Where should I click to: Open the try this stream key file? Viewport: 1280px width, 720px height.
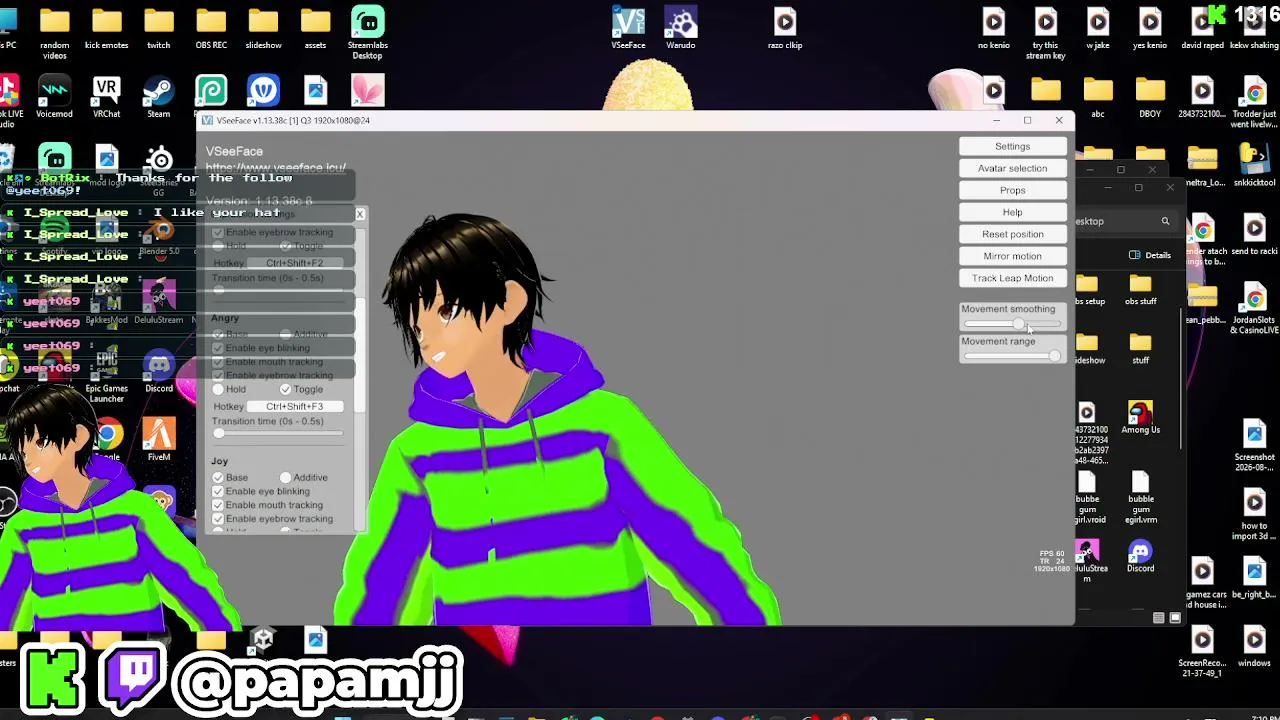(x=1045, y=32)
